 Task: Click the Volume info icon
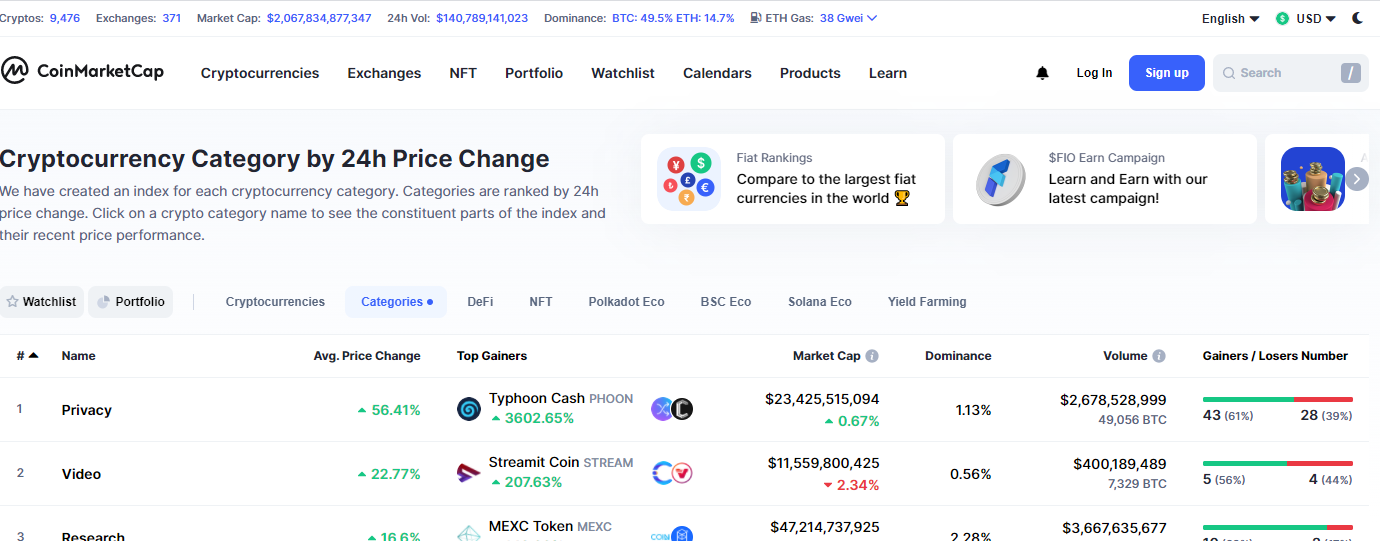click(1159, 356)
